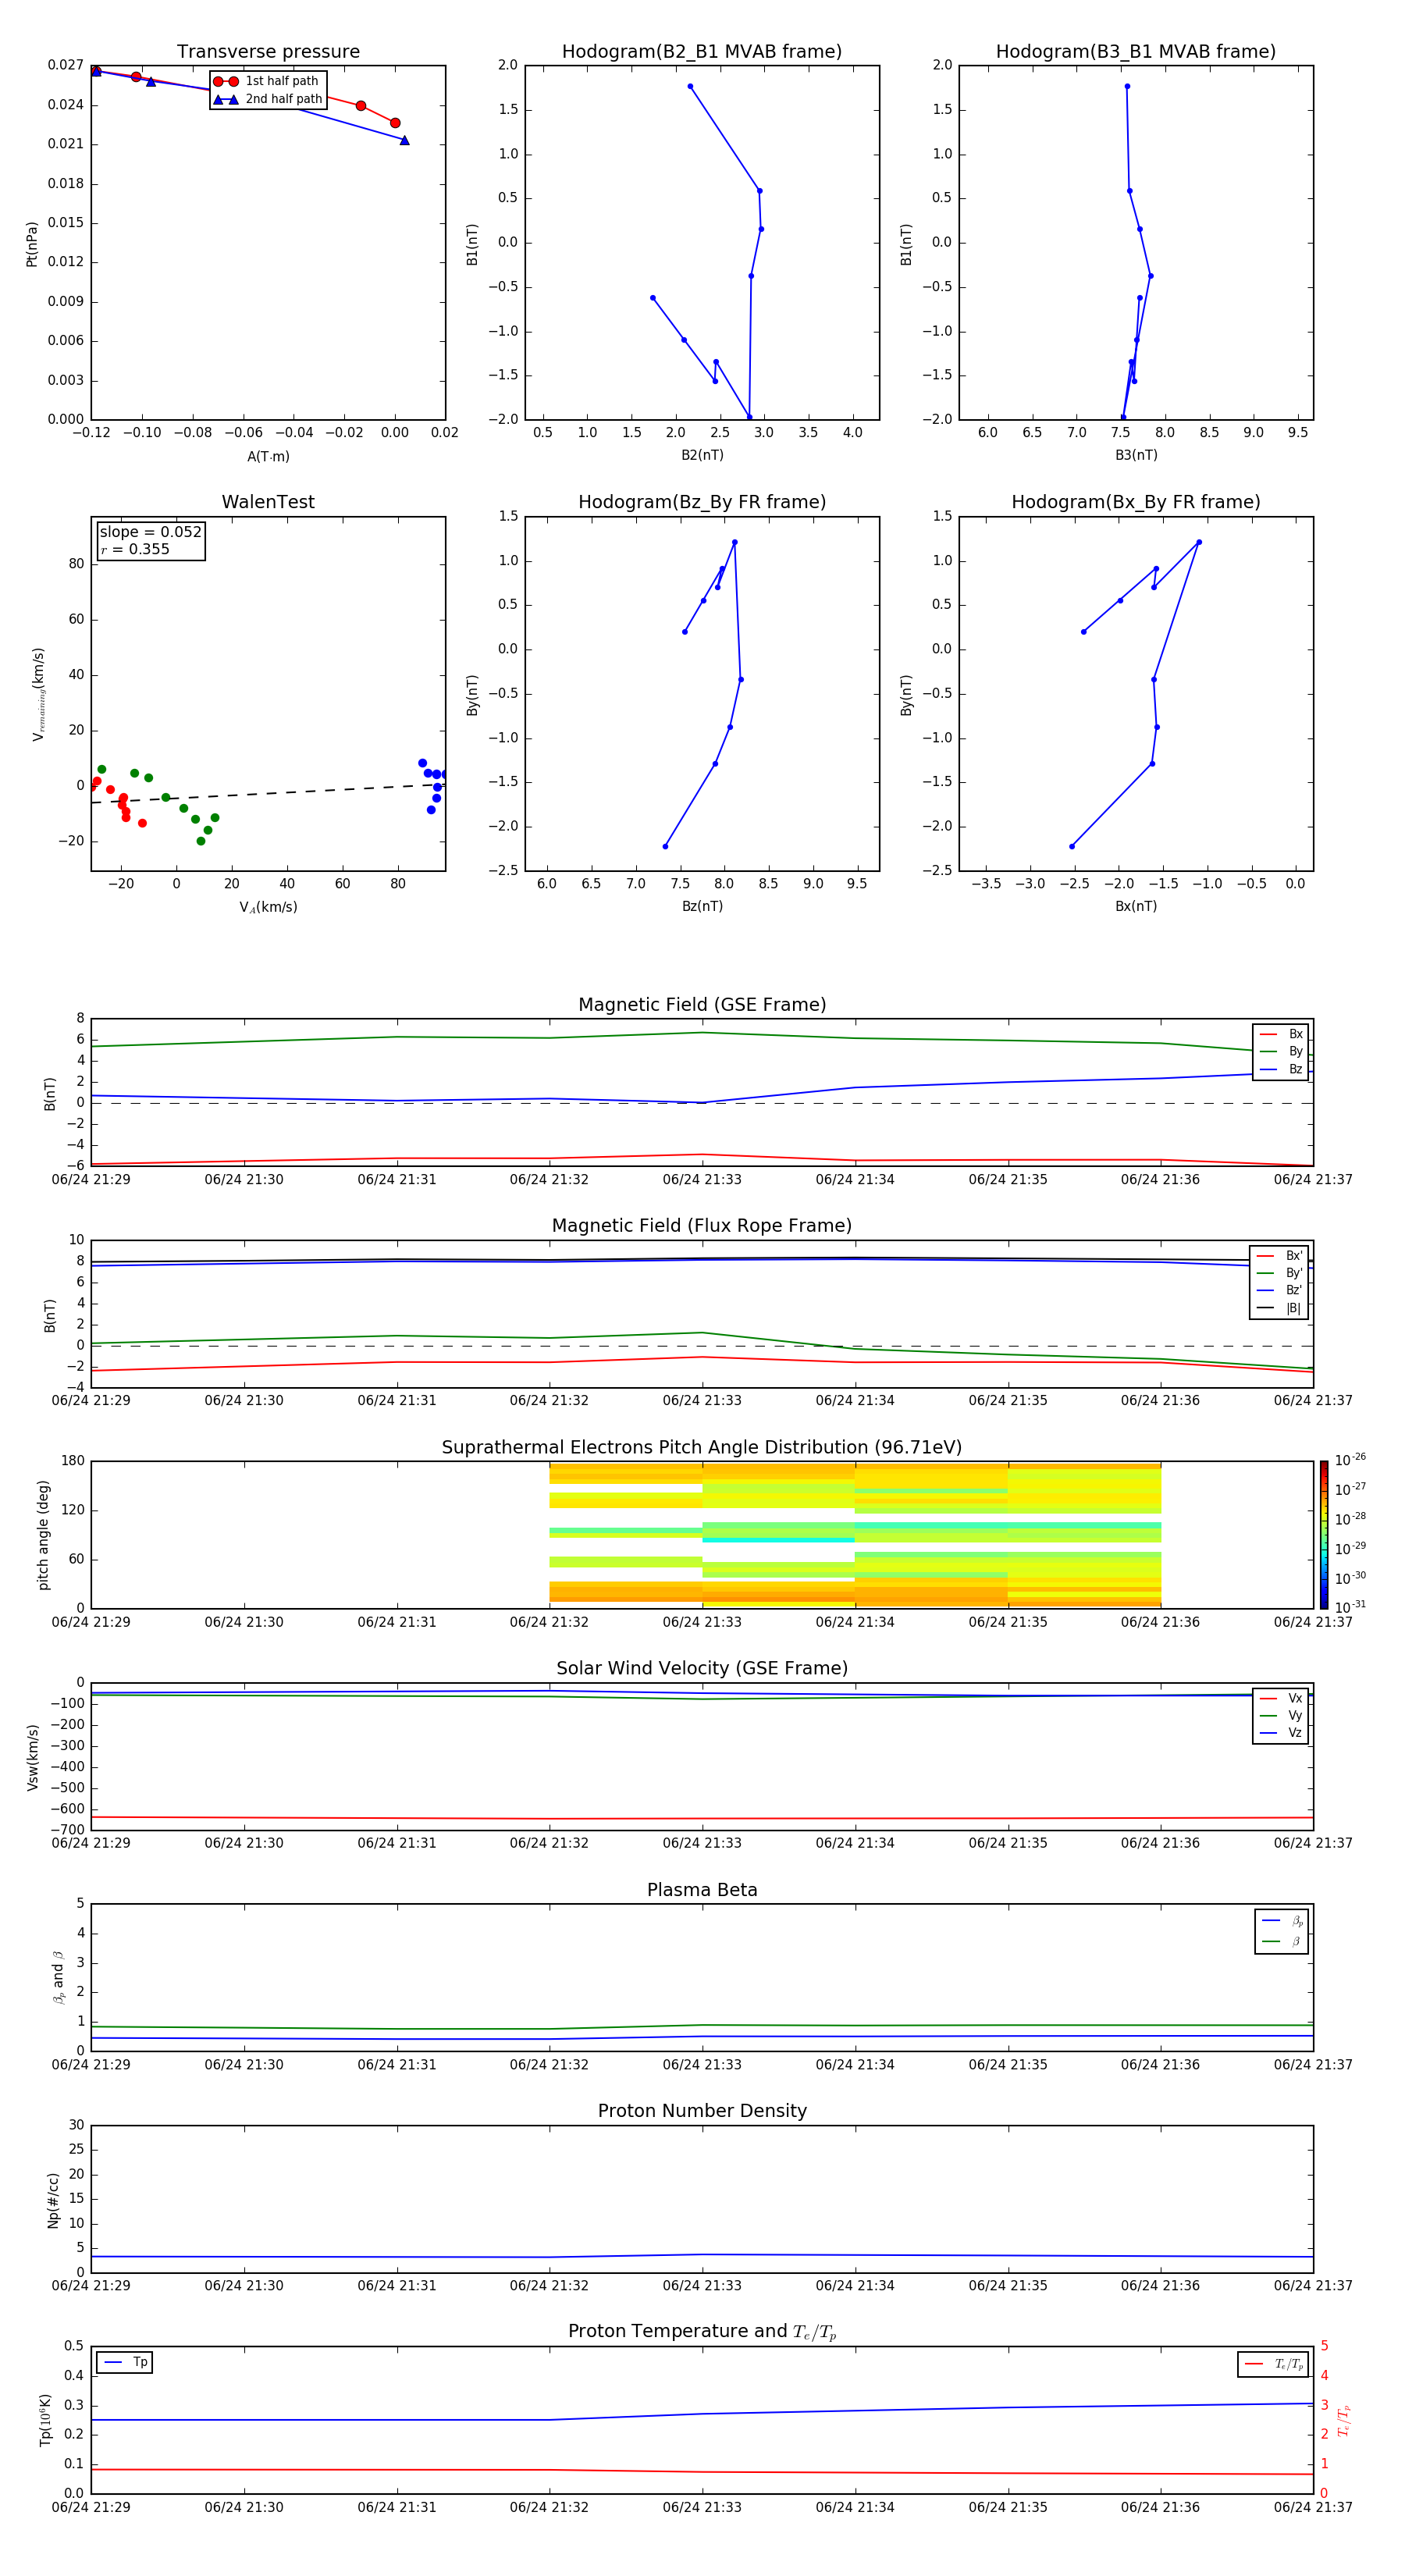Click the red 'Te/Tp' right axis label
This screenshot has height=2576, width=1405.
(x=1344, y=2420)
